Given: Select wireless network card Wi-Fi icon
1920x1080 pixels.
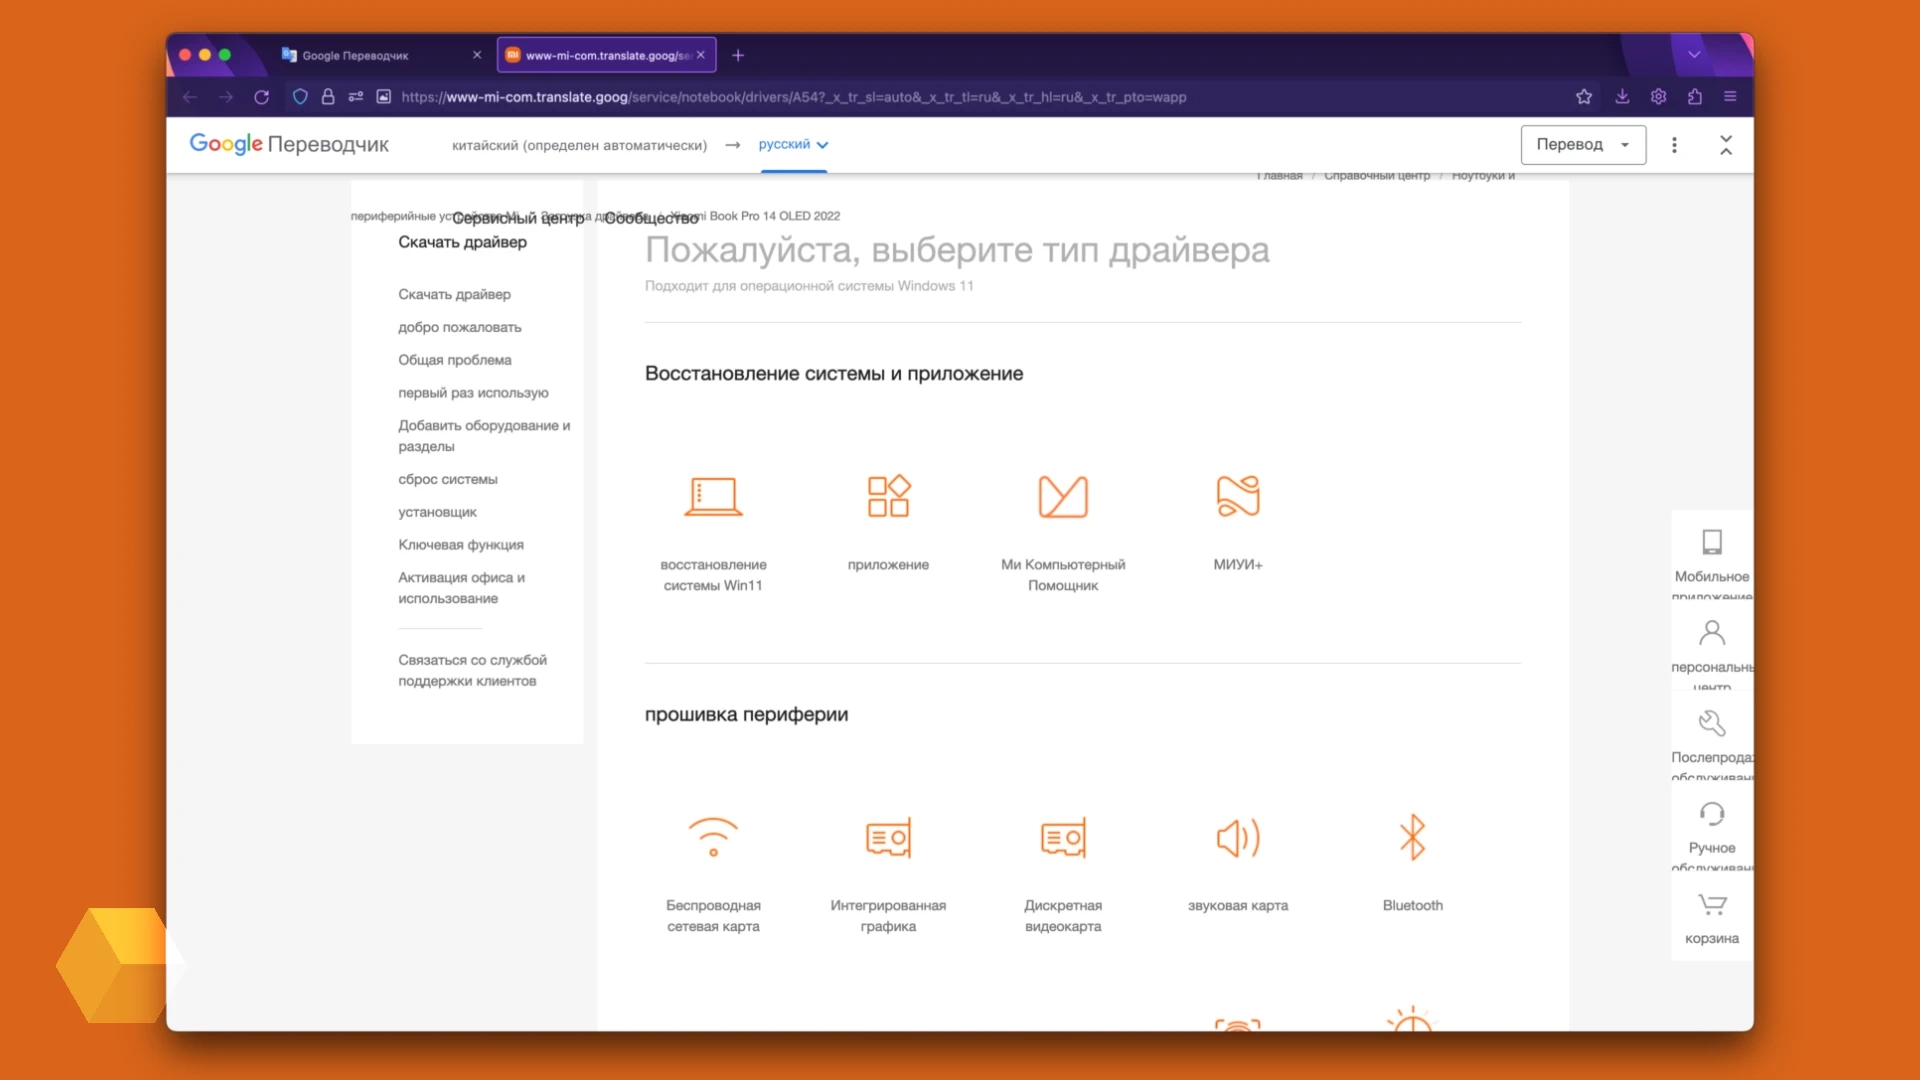Looking at the screenshot, I should coord(713,837).
